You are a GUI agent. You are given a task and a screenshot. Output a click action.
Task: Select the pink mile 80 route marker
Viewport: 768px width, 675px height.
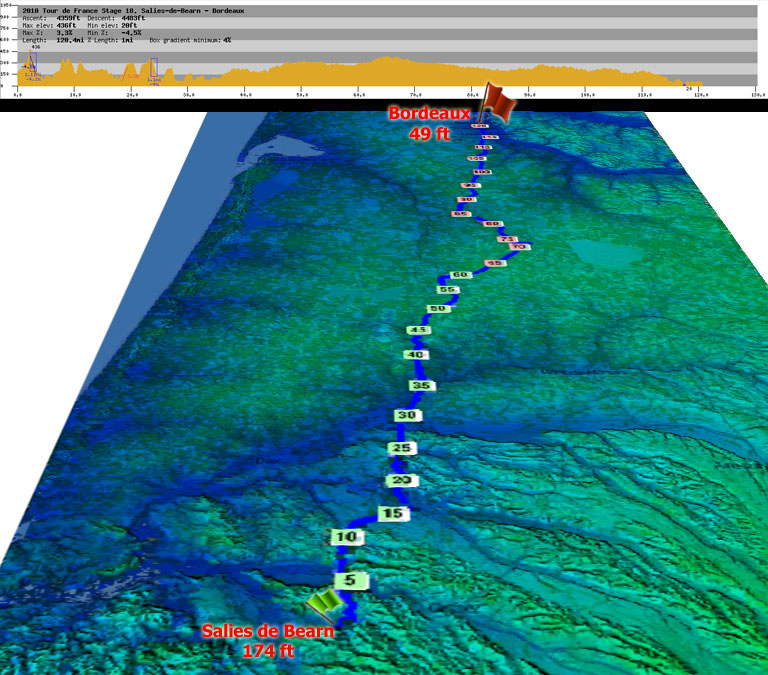[492, 223]
